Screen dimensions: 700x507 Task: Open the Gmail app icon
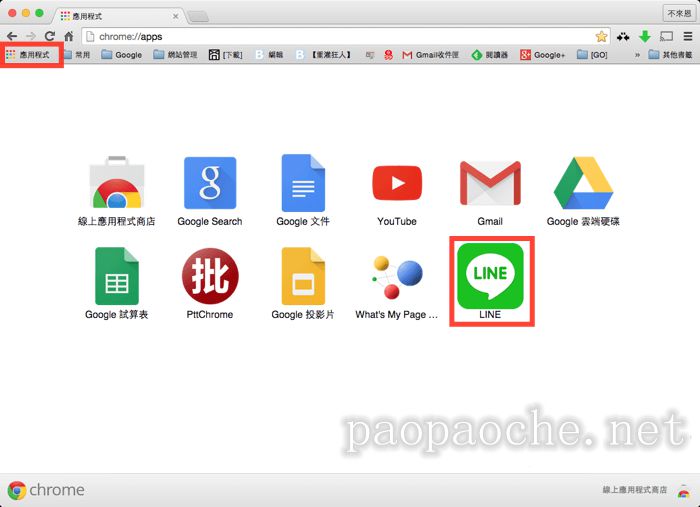(490, 183)
